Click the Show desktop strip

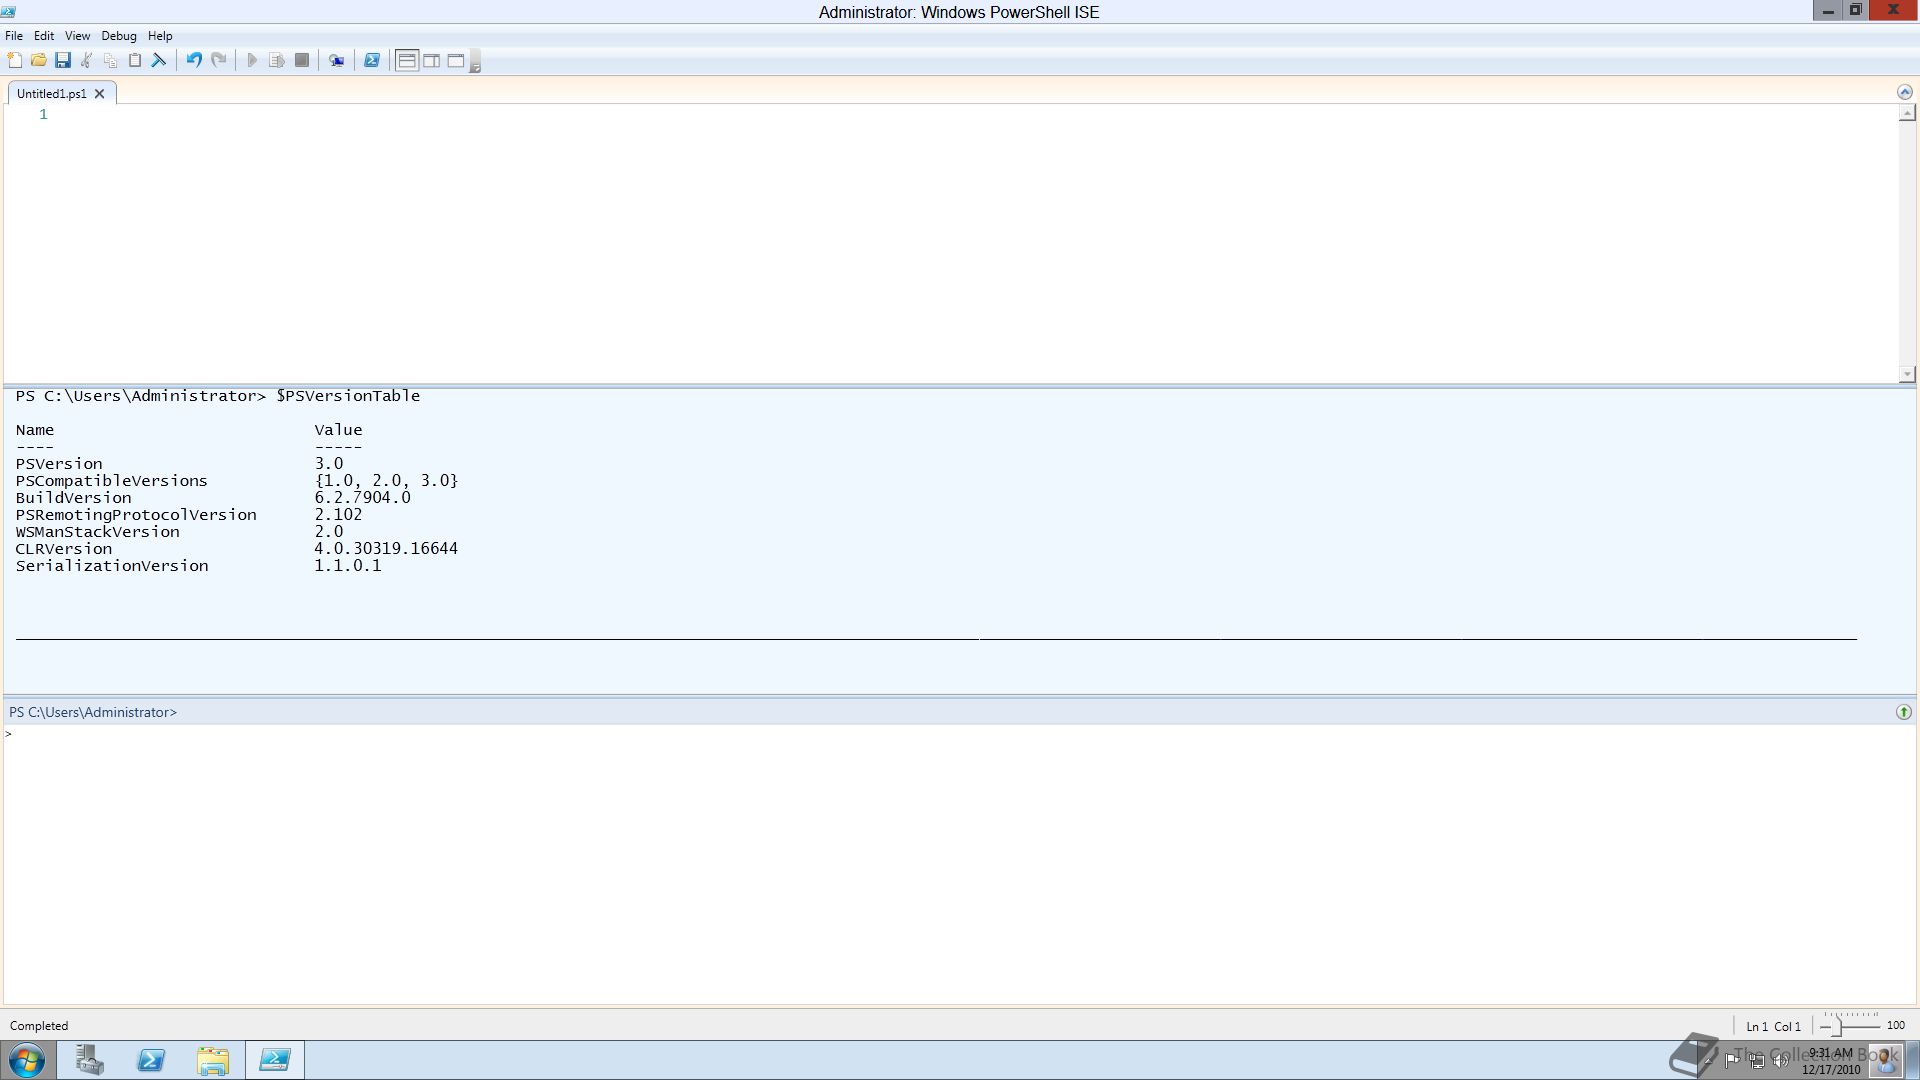pos(1913,1060)
